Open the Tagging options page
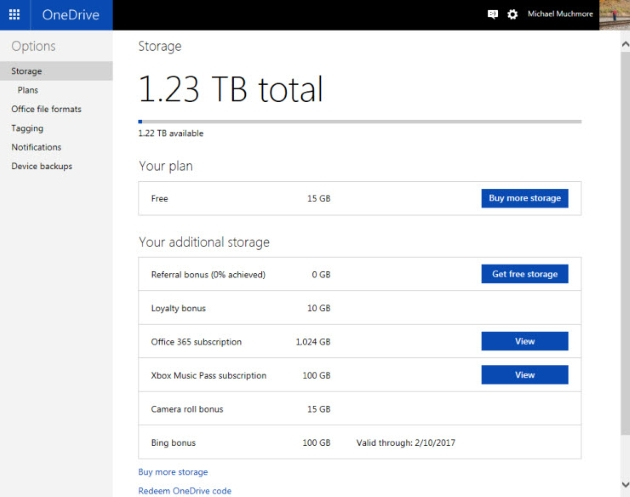This screenshot has width=630, height=497. click(27, 128)
